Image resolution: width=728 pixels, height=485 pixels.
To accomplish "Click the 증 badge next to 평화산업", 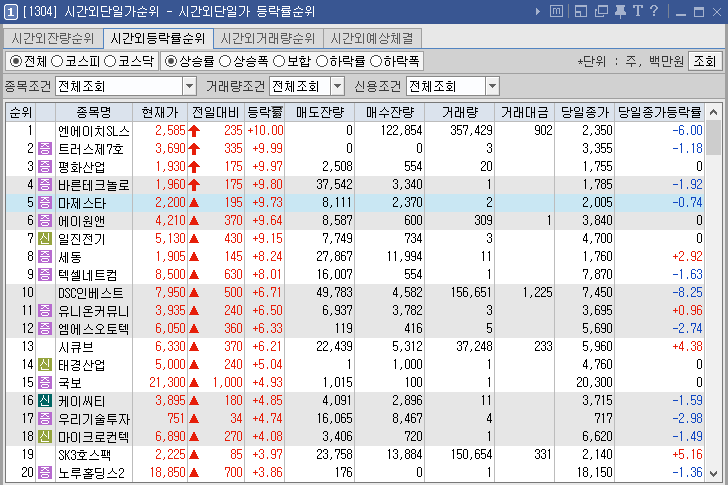I will point(45,167).
